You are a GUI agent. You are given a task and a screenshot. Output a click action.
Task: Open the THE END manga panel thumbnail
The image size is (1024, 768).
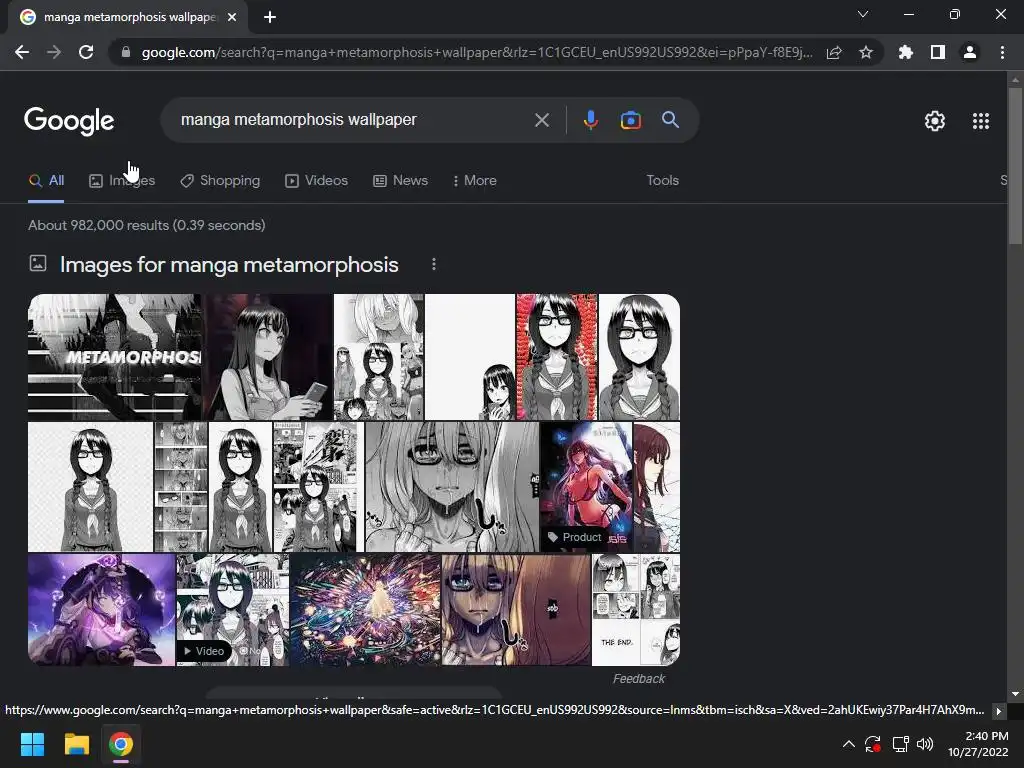coord(635,610)
